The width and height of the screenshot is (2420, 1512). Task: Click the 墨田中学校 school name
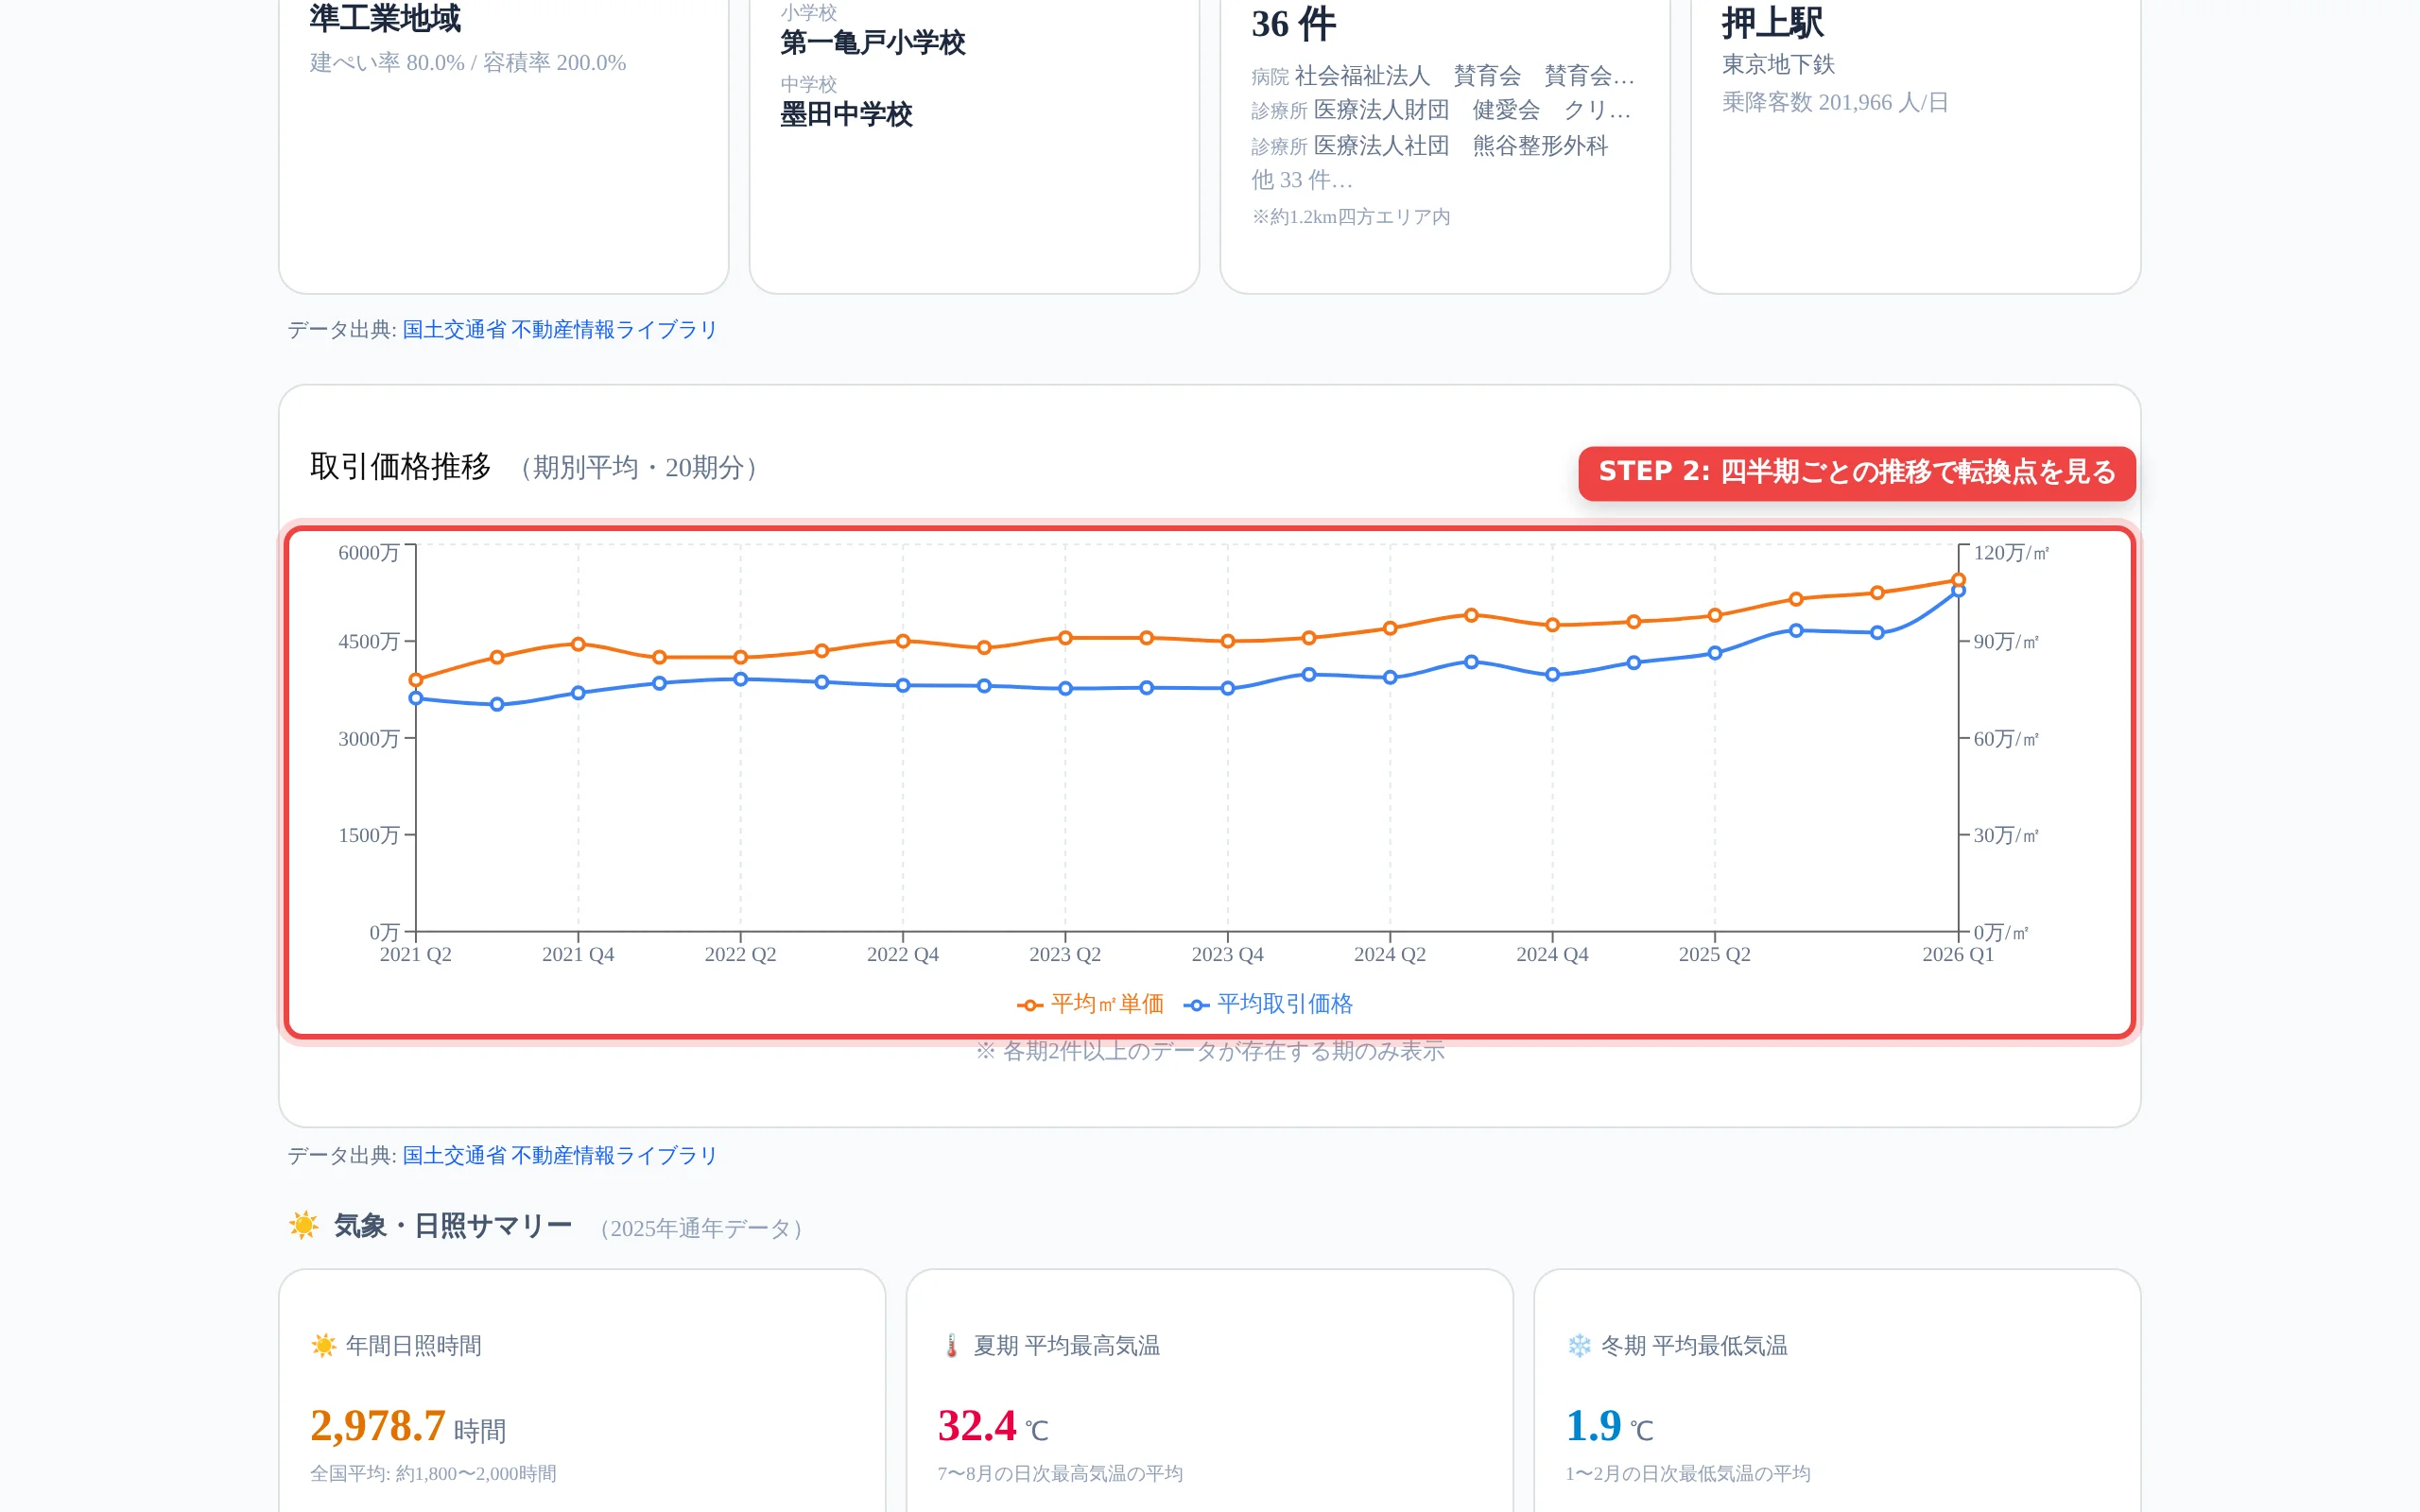click(846, 115)
